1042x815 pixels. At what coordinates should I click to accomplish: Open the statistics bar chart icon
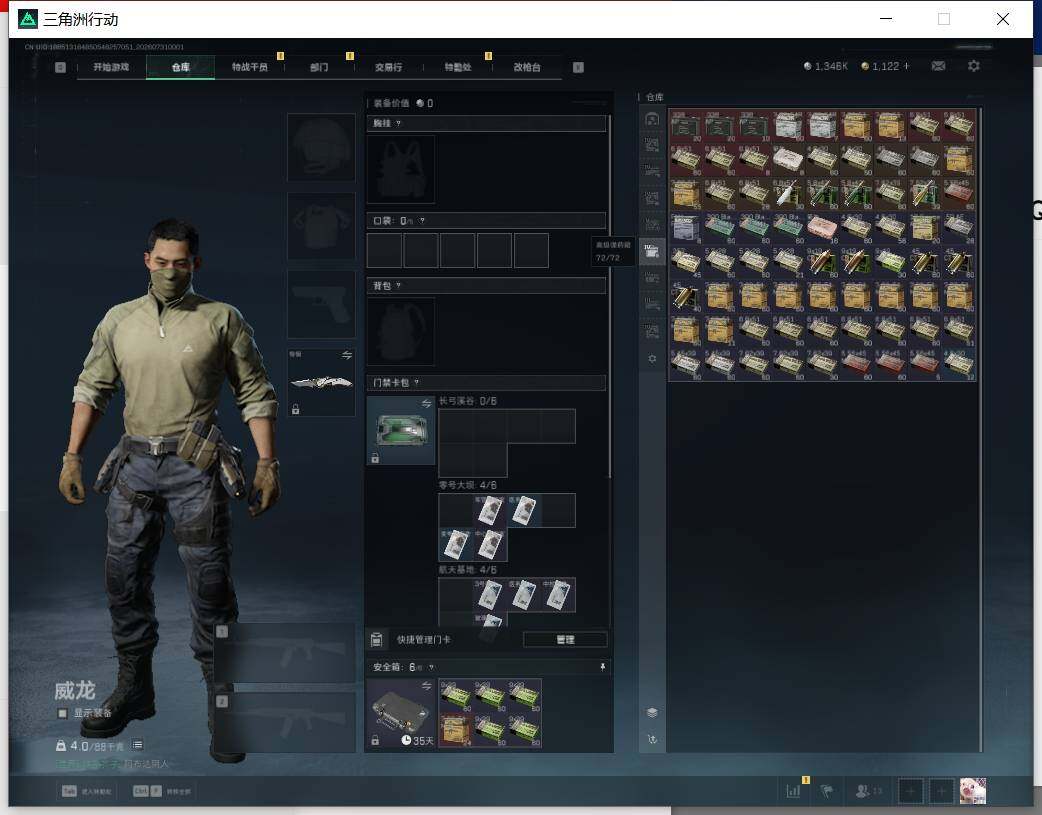coord(793,791)
